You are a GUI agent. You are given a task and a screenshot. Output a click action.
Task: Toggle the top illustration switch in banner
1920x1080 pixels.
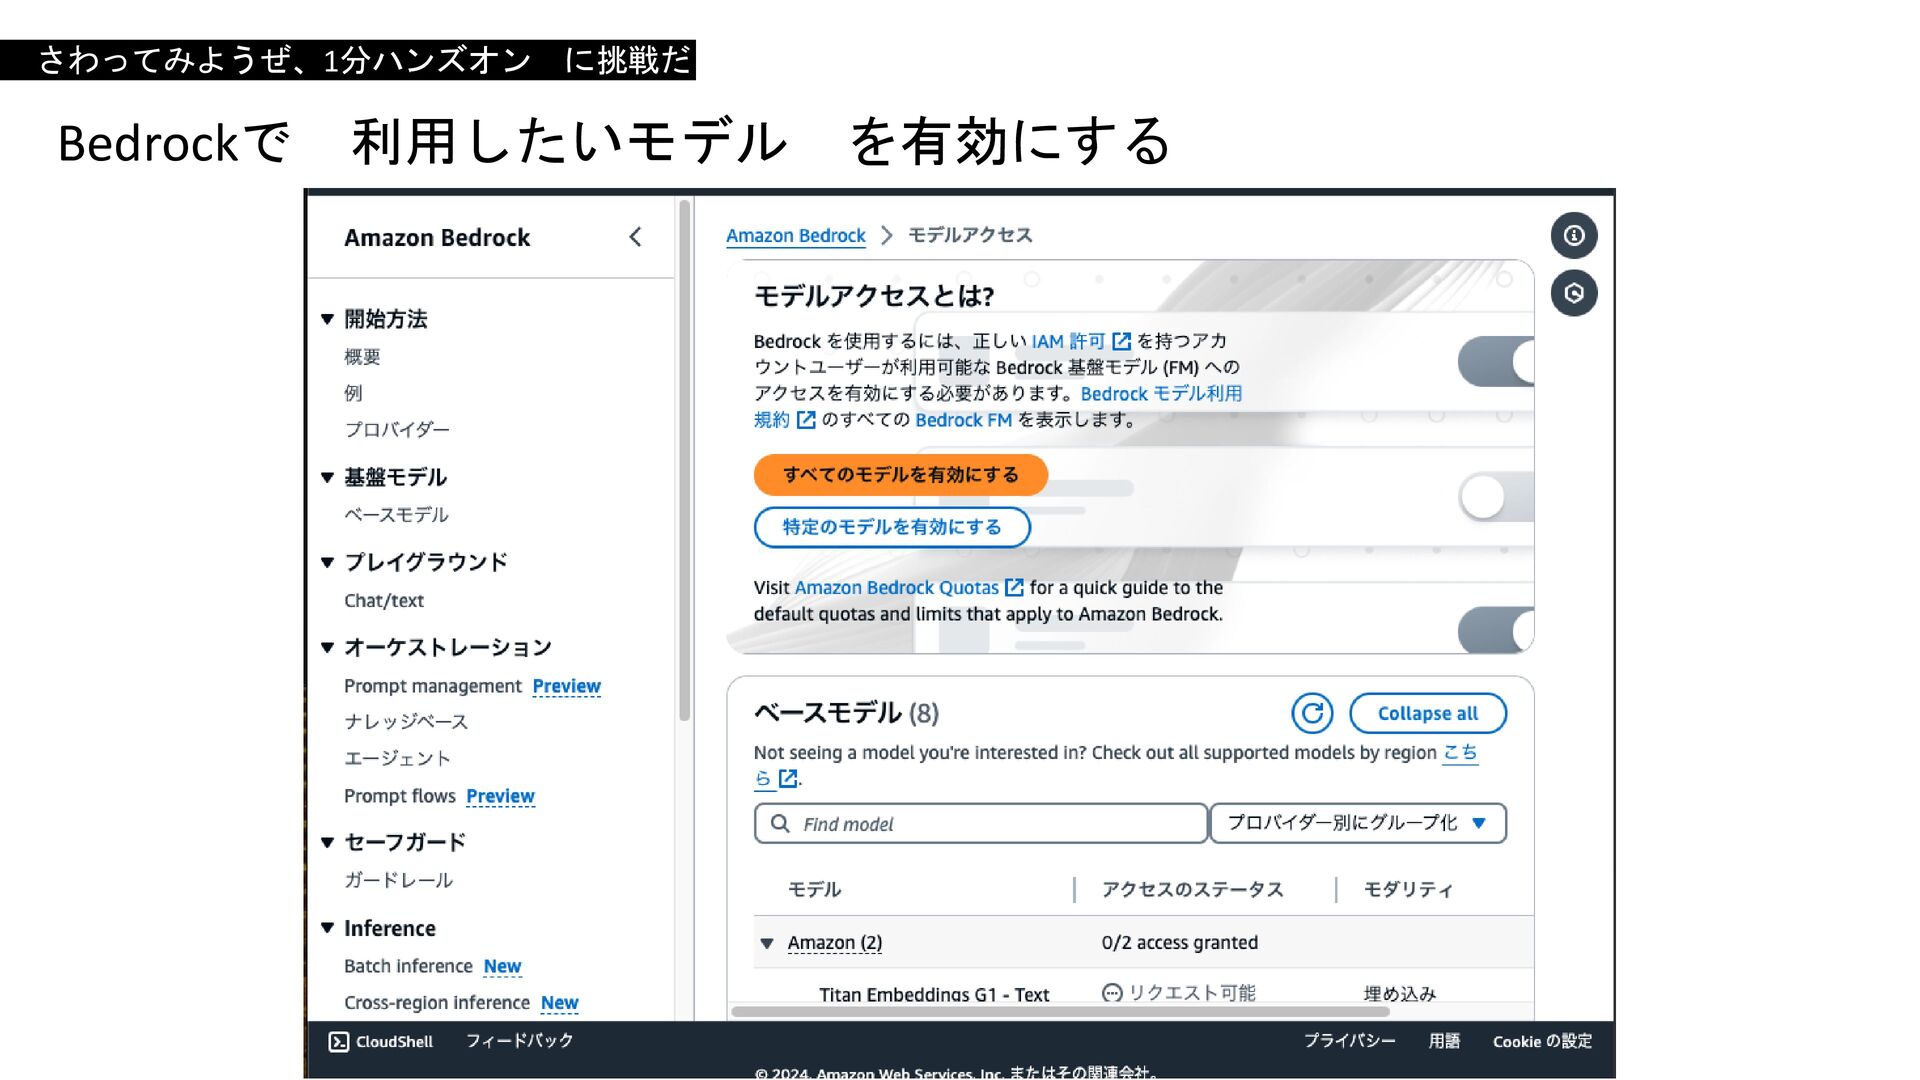[1495, 362]
